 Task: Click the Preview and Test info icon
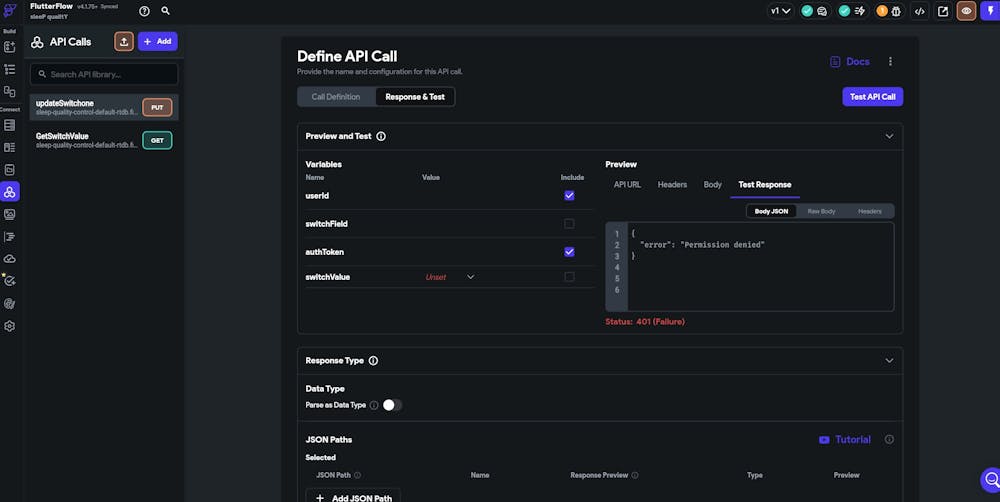click(x=381, y=136)
